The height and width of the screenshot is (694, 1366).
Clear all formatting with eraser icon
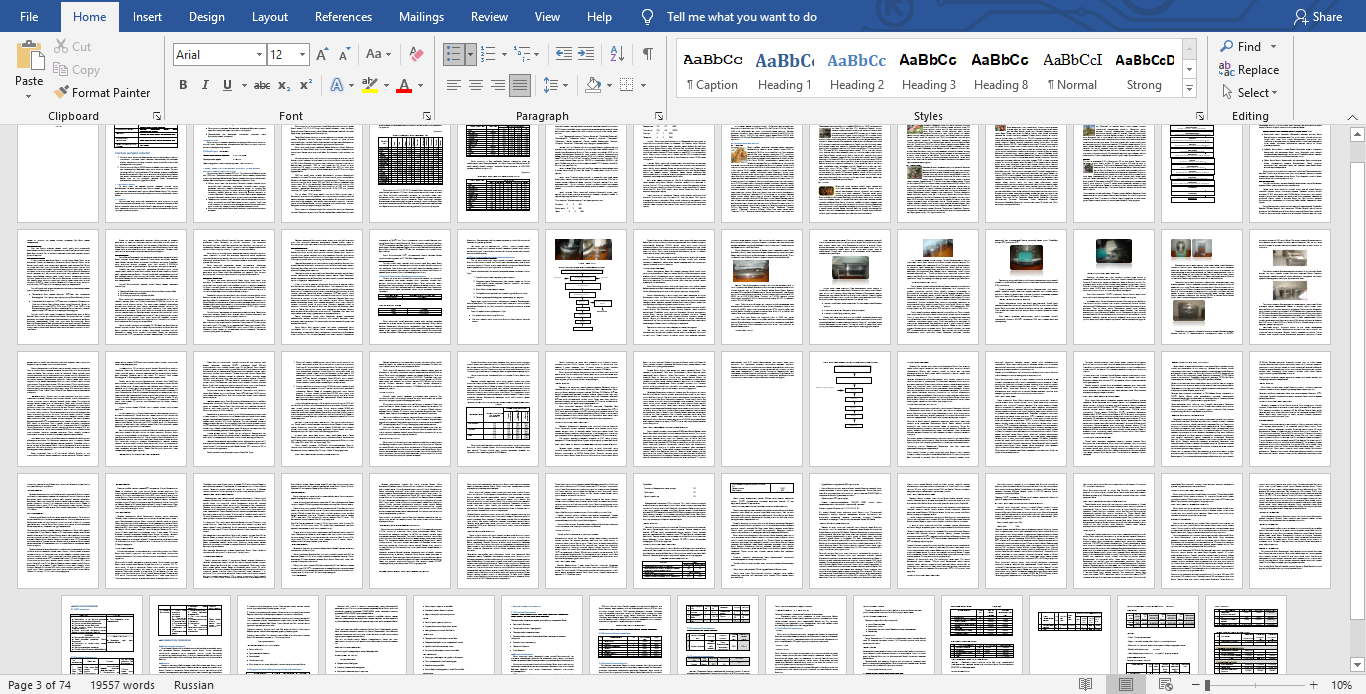417,54
